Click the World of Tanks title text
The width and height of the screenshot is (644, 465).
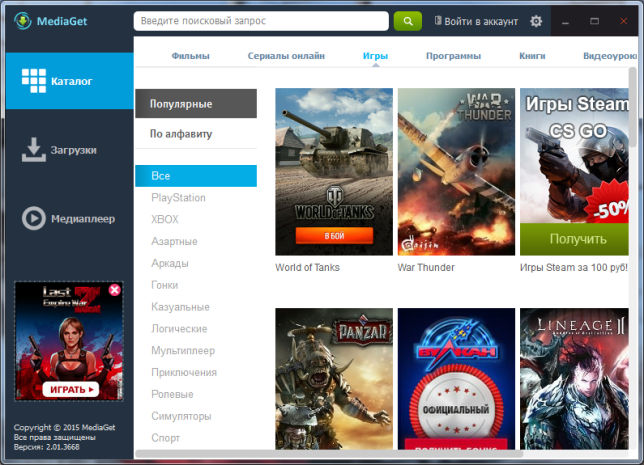click(x=307, y=267)
